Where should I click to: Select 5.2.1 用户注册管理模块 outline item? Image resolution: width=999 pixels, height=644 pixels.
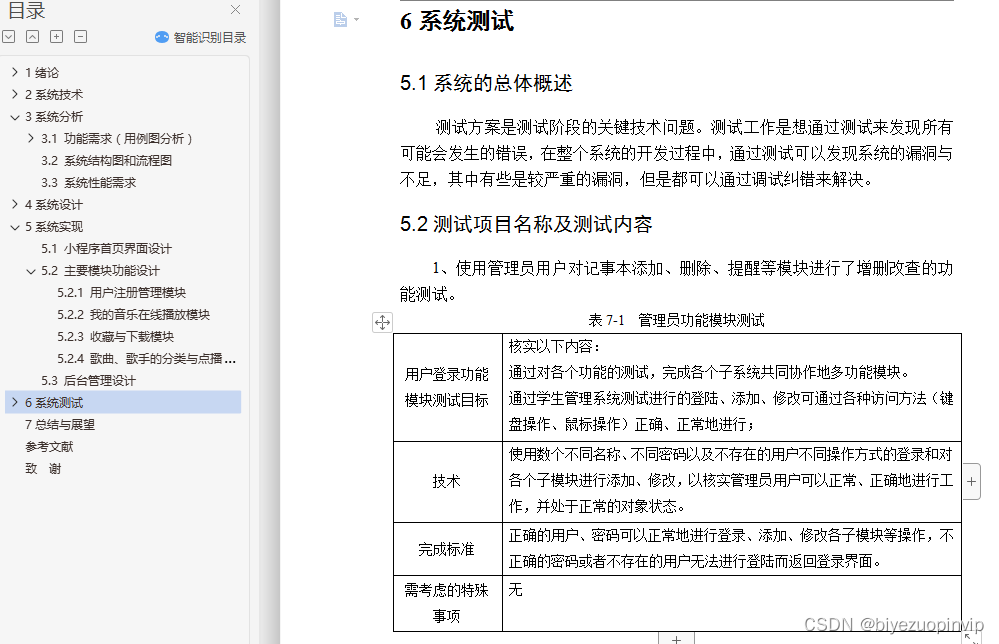(x=121, y=292)
